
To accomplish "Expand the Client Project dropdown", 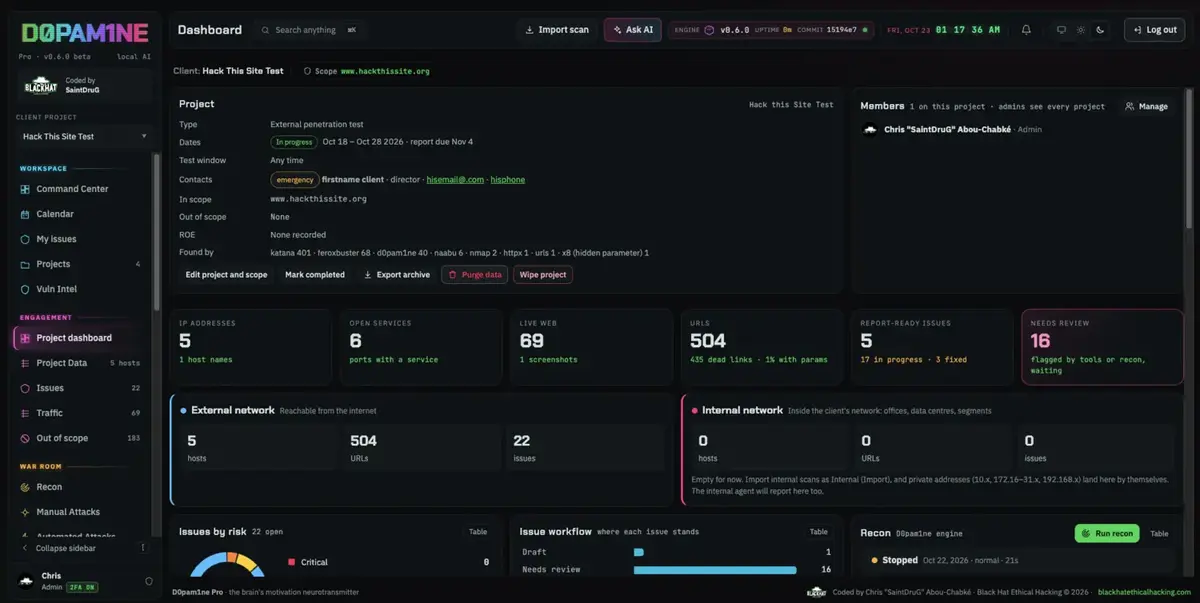I will (84, 137).
